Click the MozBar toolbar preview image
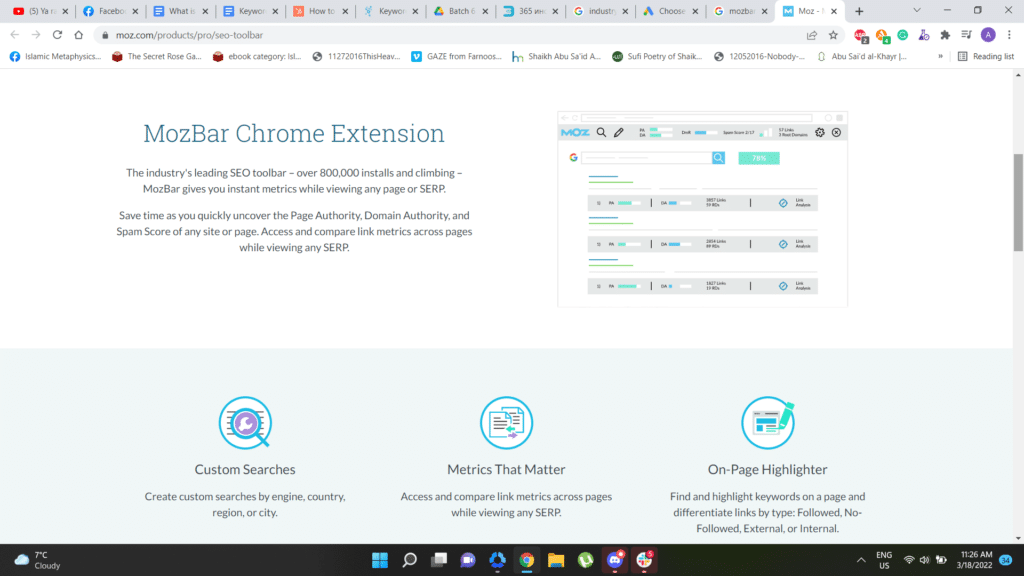 click(703, 209)
